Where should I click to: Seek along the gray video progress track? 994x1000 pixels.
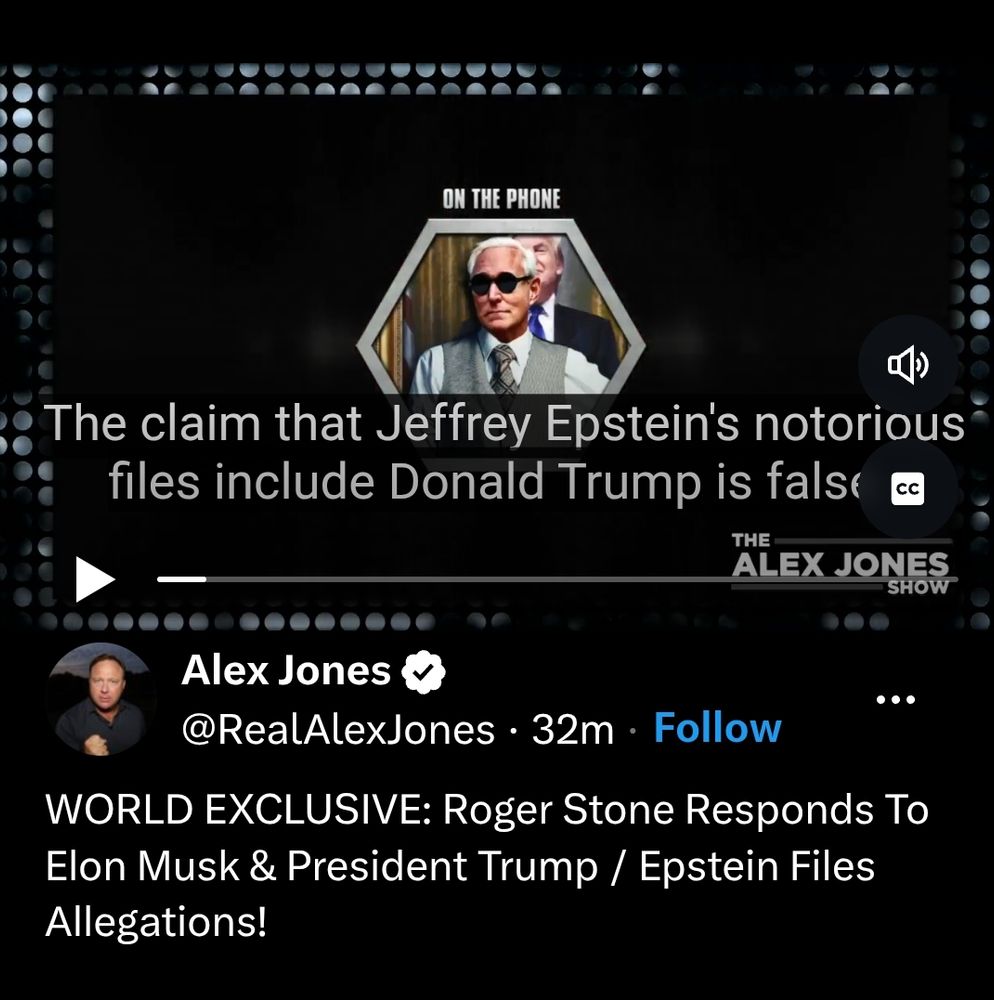click(556, 579)
